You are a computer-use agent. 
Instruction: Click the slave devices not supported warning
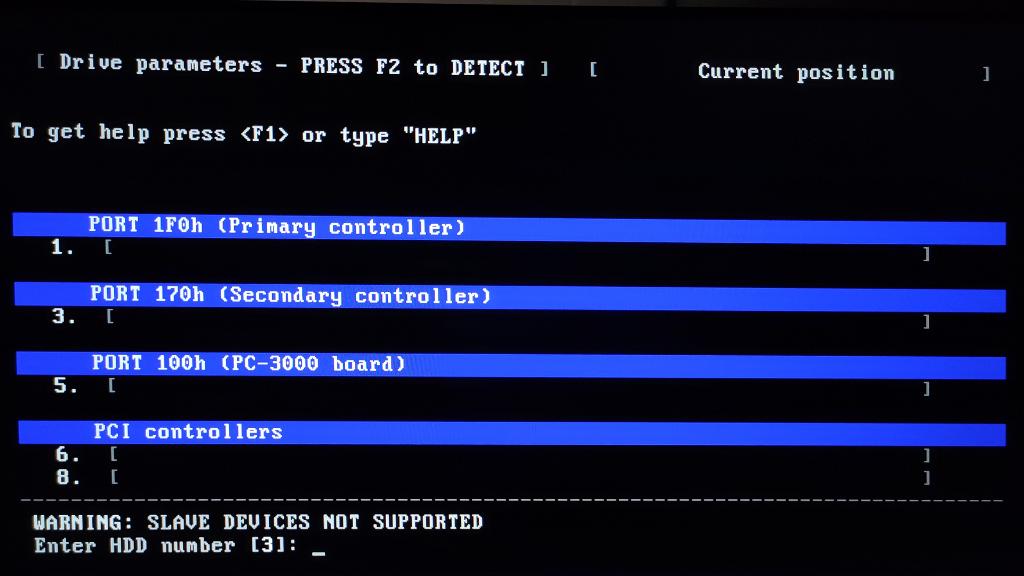(x=257, y=522)
